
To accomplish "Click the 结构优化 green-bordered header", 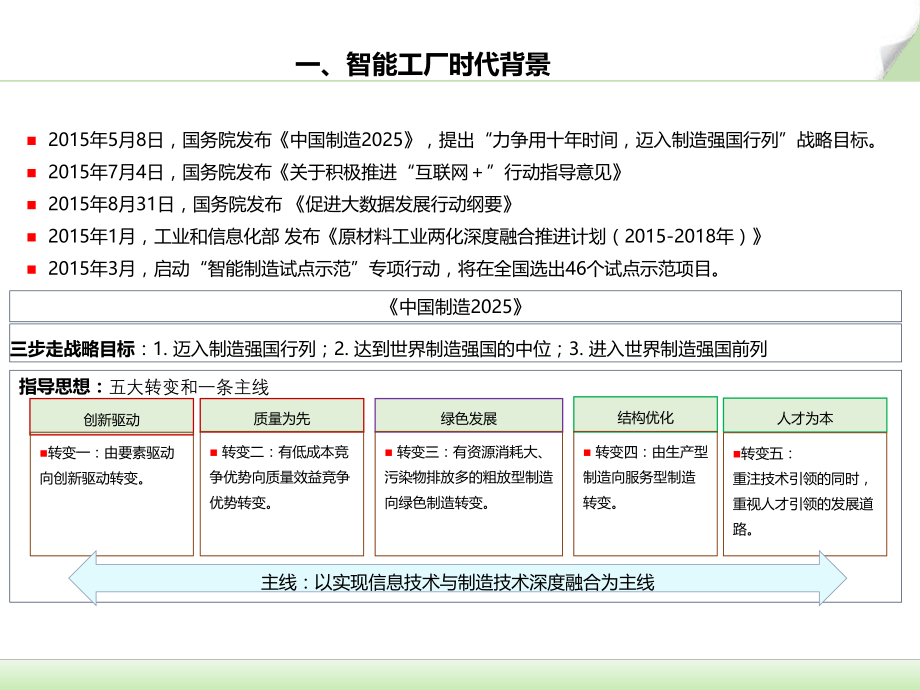I will (645, 413).
